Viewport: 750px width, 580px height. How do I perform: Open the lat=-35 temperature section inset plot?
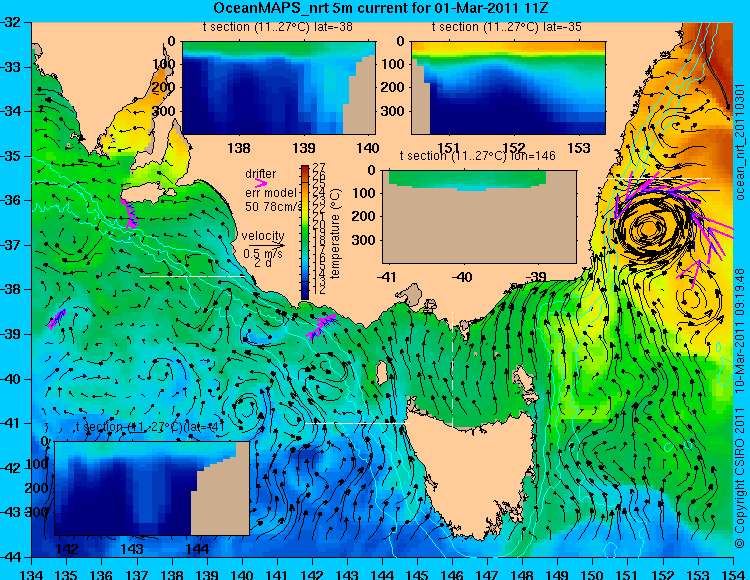[508, 88]
